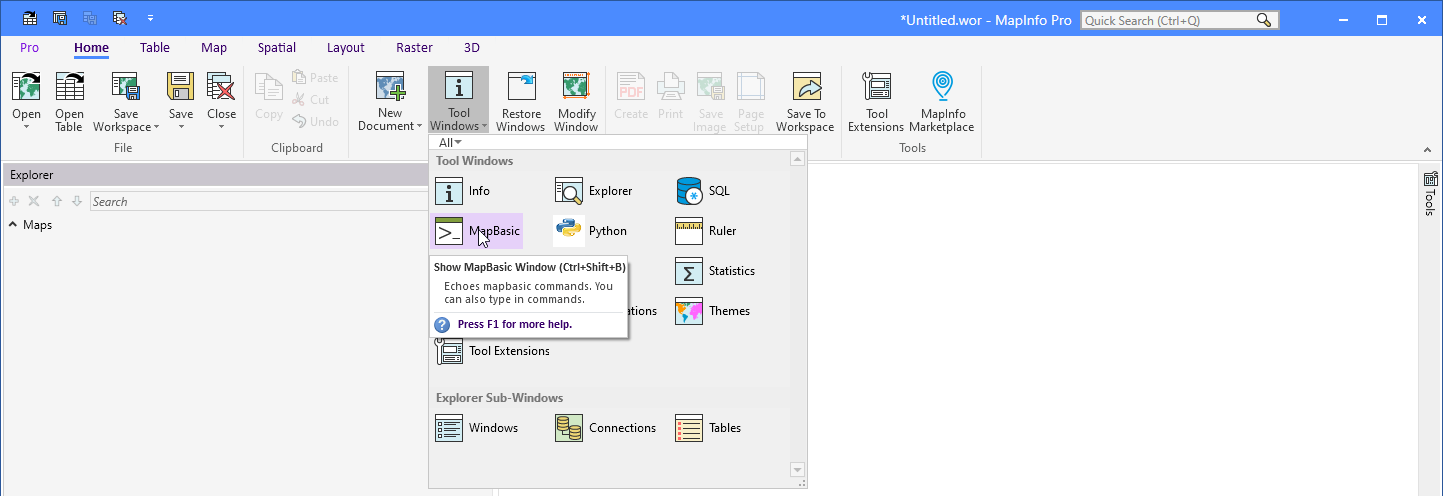1443x496 pixels.
Task: Show the MapBasic window
Action: [476, 231]
